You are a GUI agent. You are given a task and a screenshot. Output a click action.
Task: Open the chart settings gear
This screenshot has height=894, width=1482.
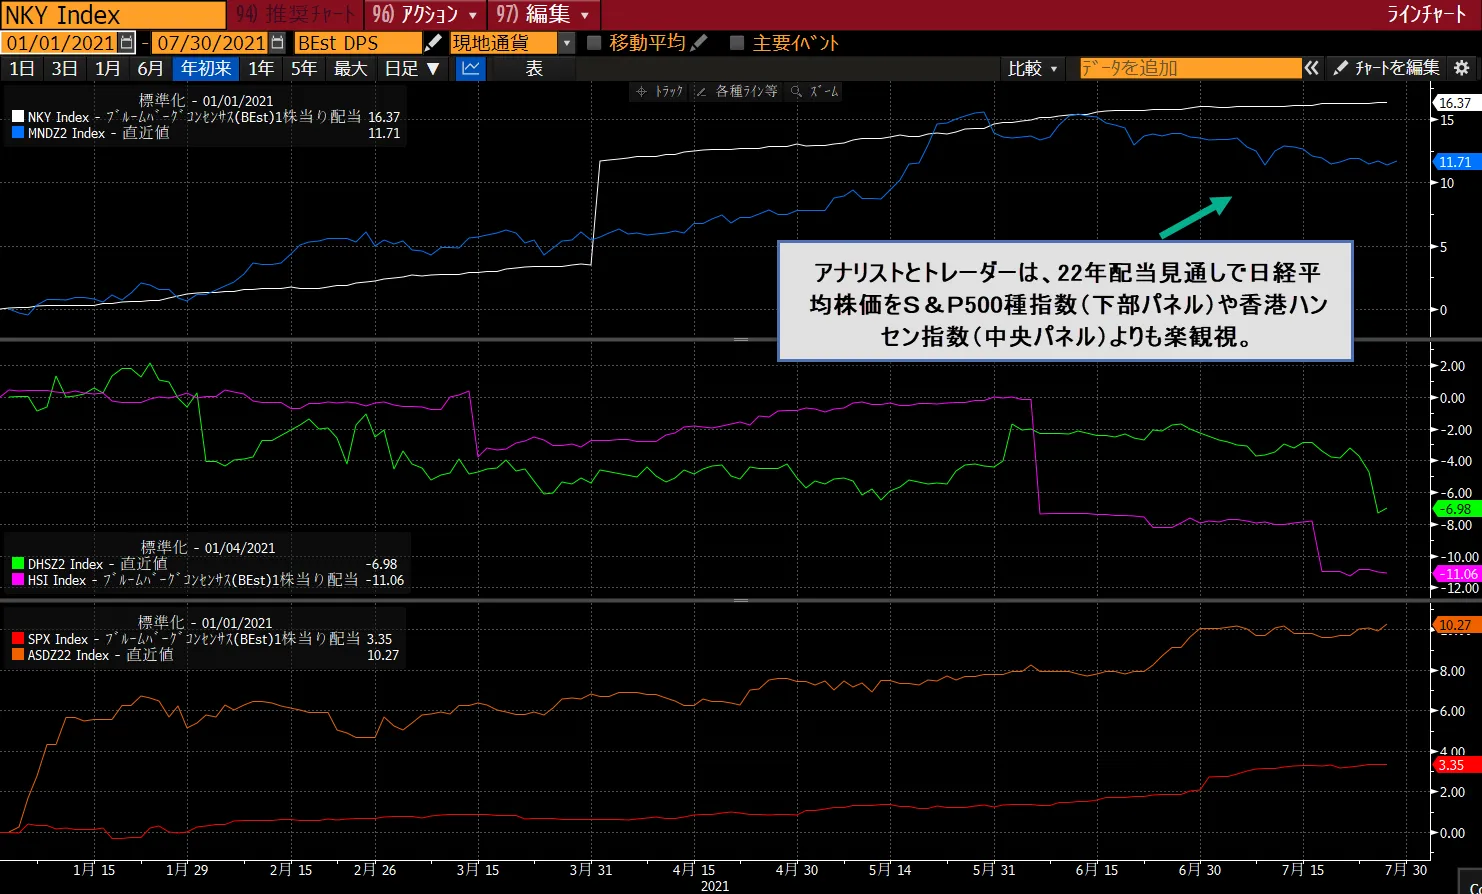tap(1460, 68)
